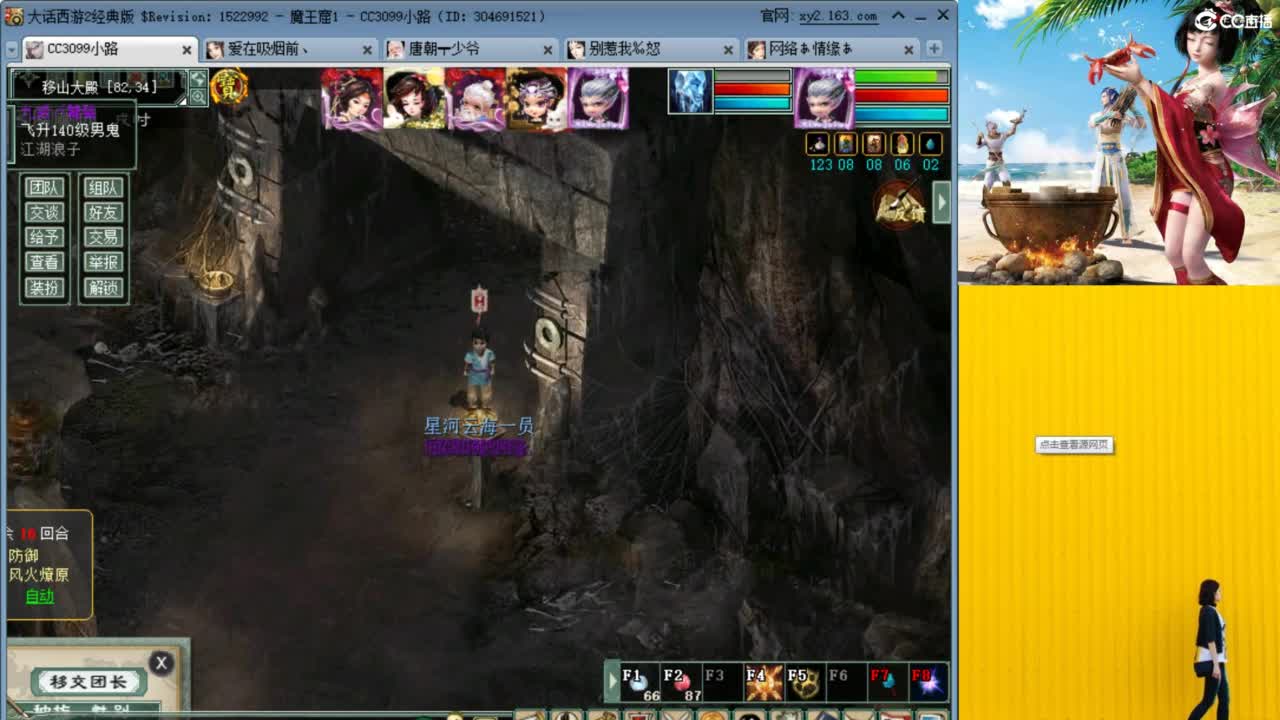Image resolution: width=1280 pixels, height=720 pixels.
Task: Toggle 自动 auto battle
Action: (40, 597)
